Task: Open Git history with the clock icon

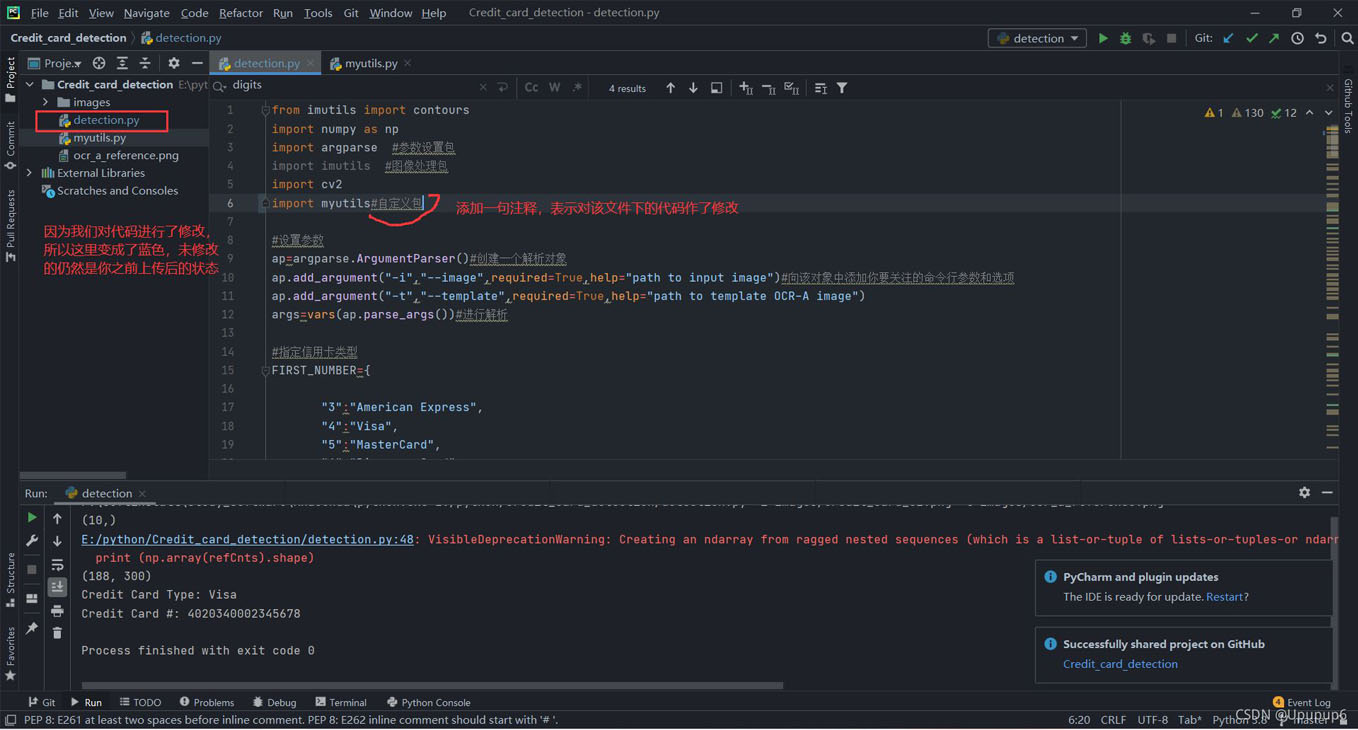Action: (1297, 38)
